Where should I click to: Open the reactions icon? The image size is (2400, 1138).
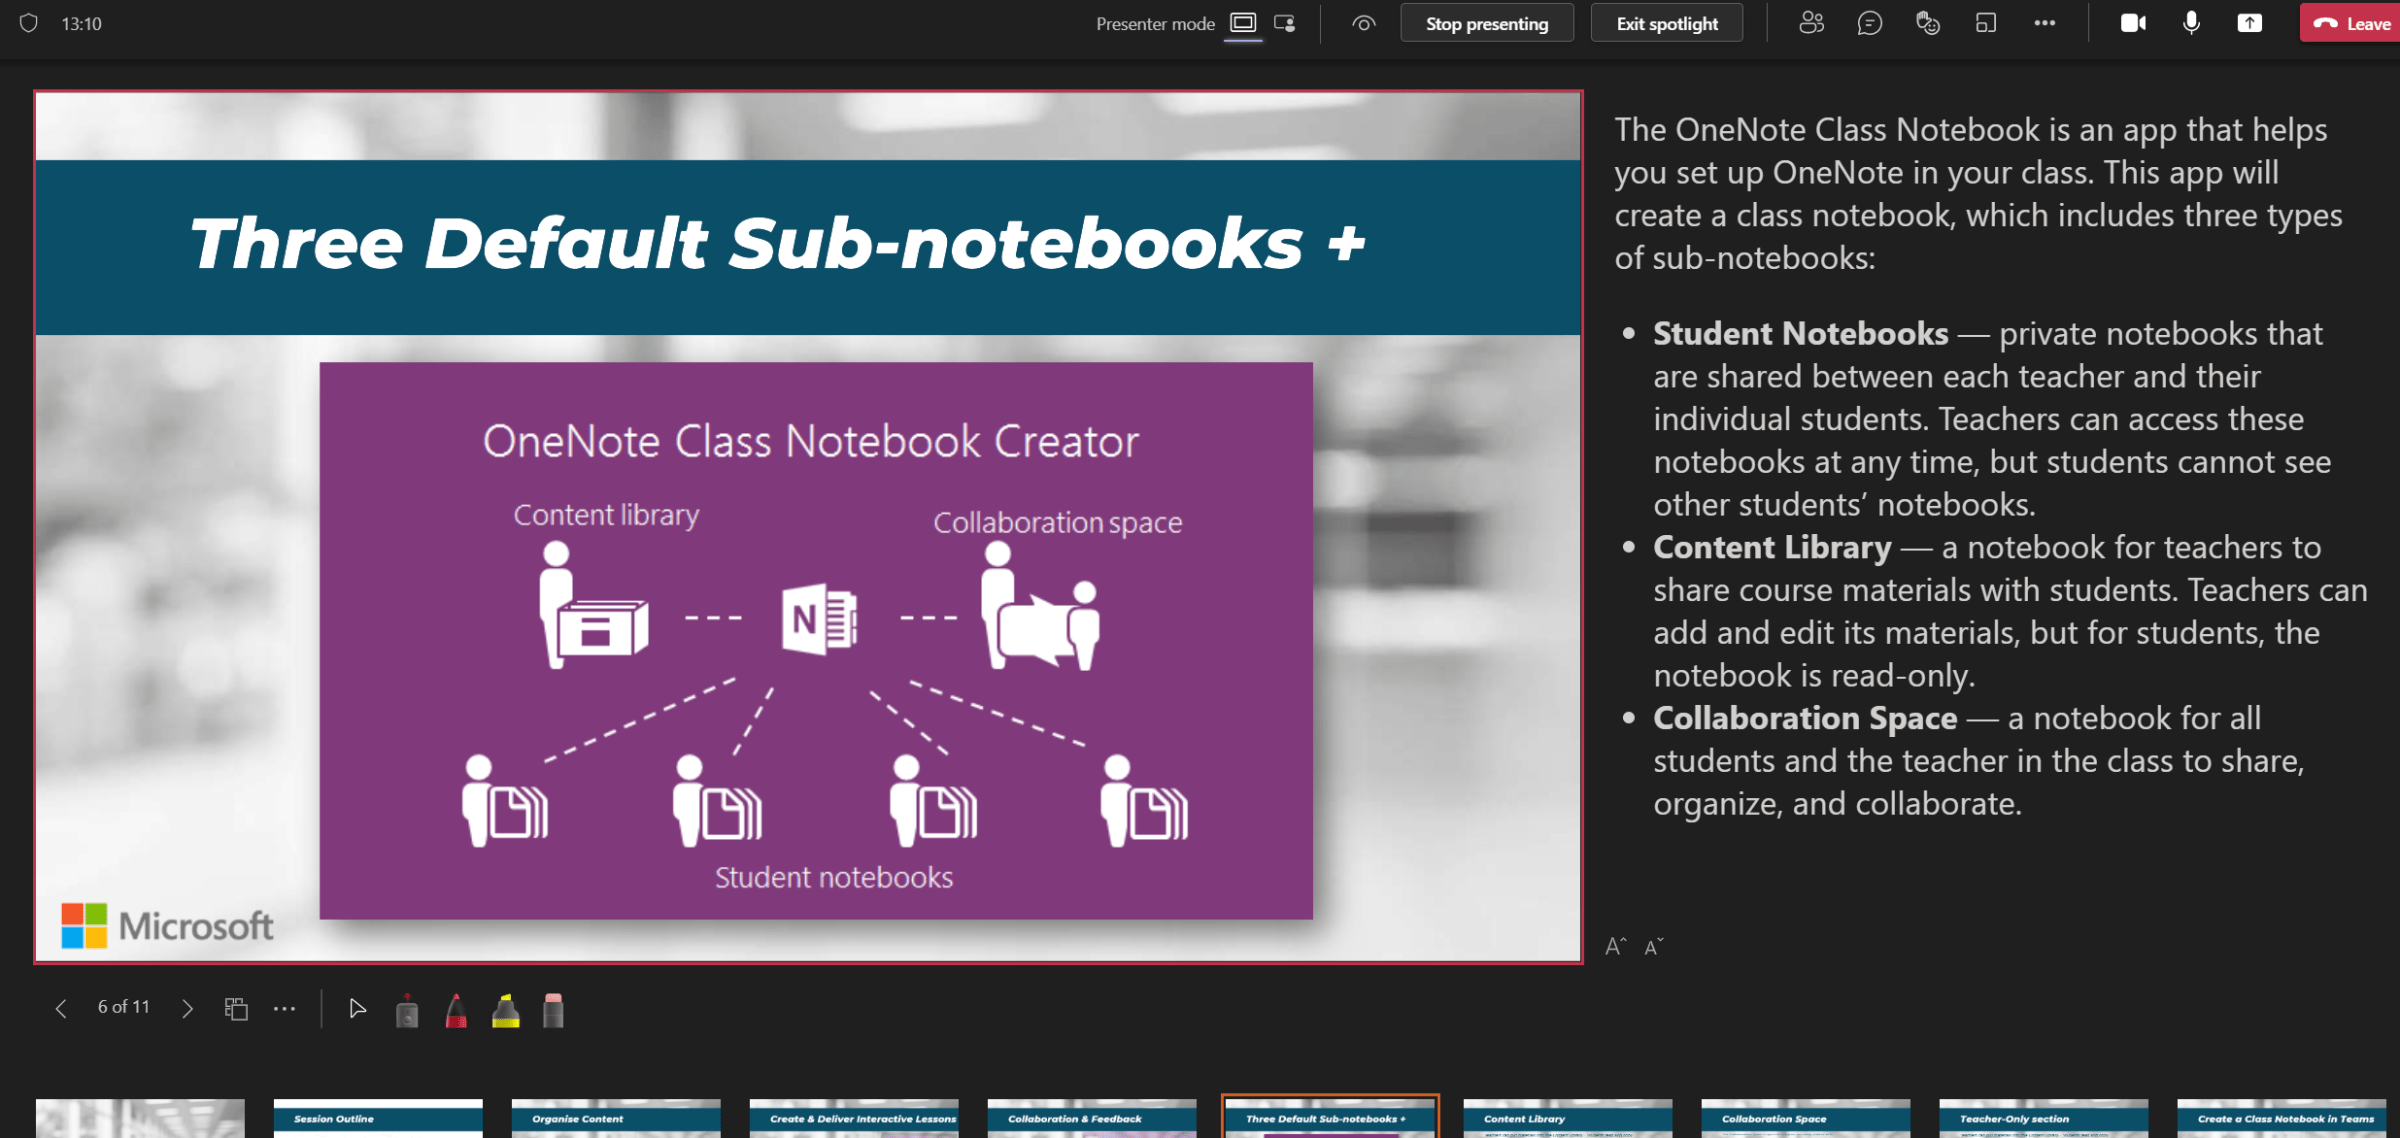[x=1927, y=23]
